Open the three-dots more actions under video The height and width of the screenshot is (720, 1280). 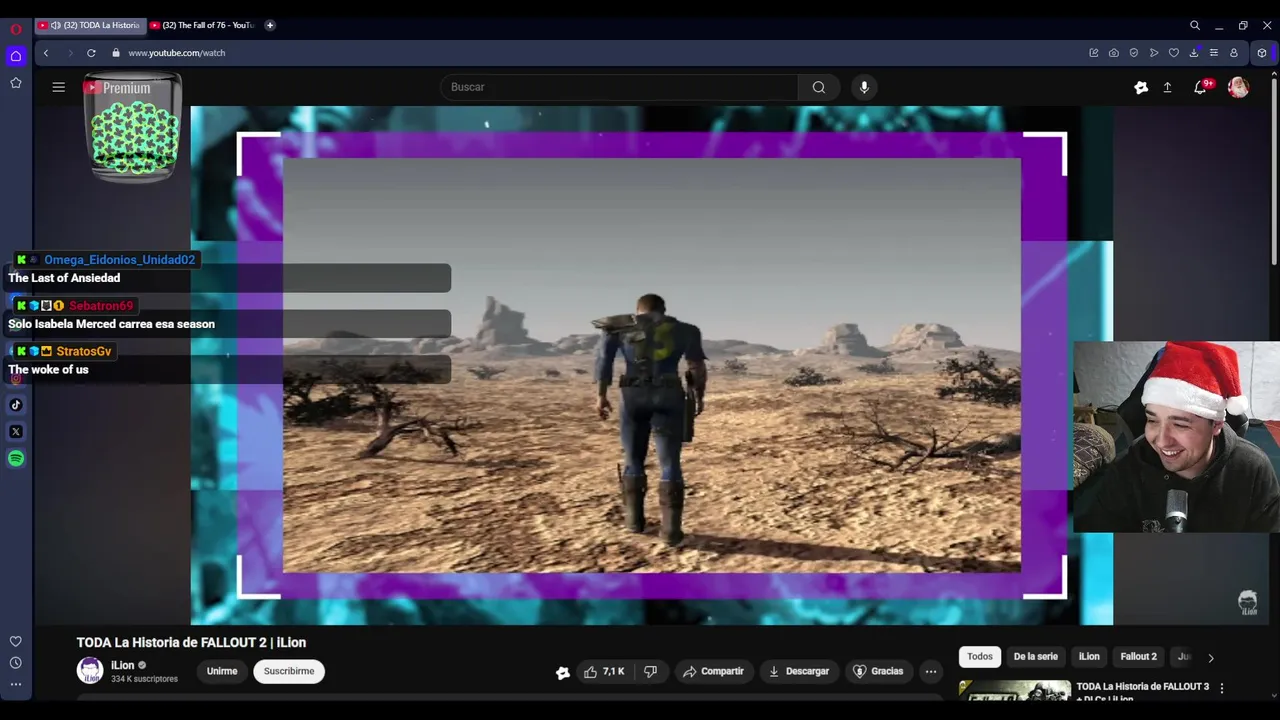click(931, 672)
